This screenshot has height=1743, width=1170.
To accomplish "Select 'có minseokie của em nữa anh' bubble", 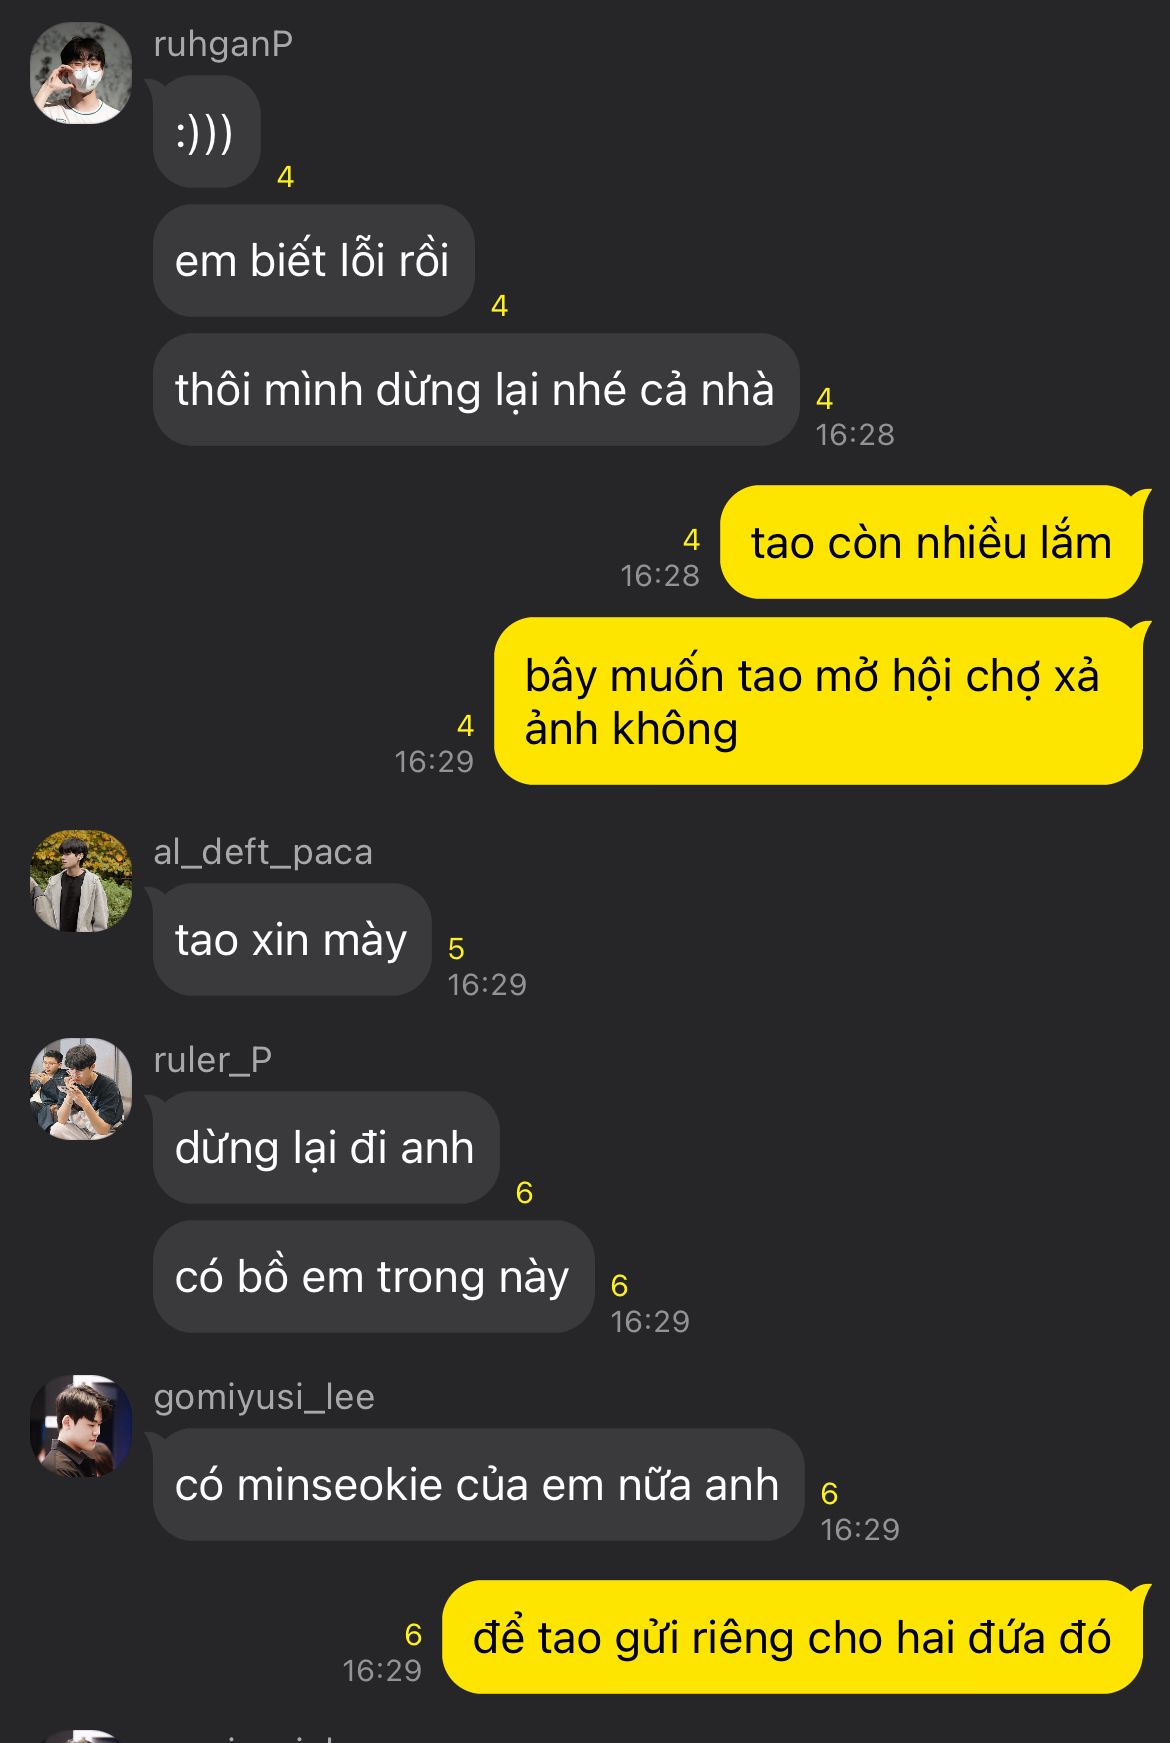I will click(477, 1485).
